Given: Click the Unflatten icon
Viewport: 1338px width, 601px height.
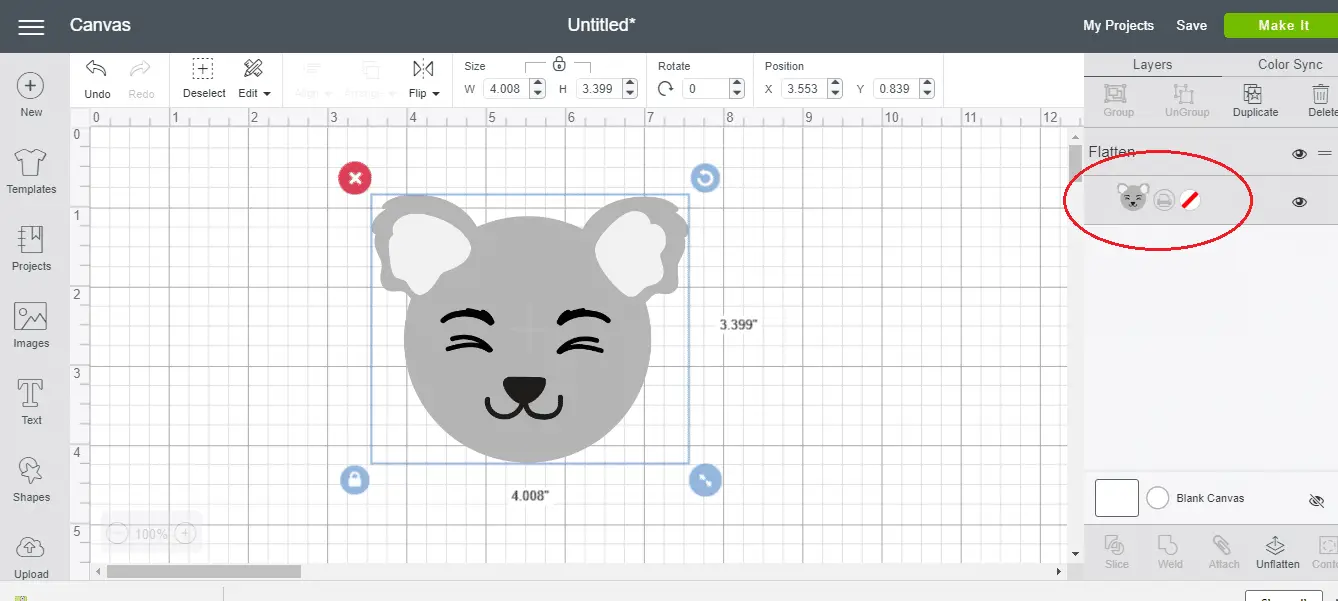Looking at the screenshot, I should 1276,546.
